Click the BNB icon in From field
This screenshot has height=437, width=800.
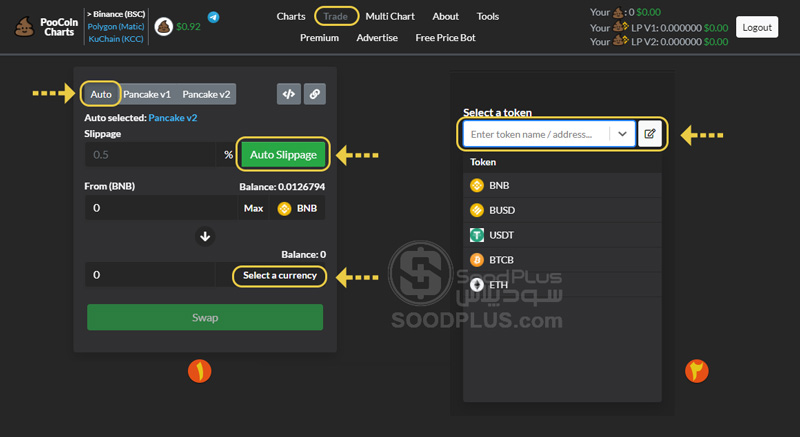284,209
